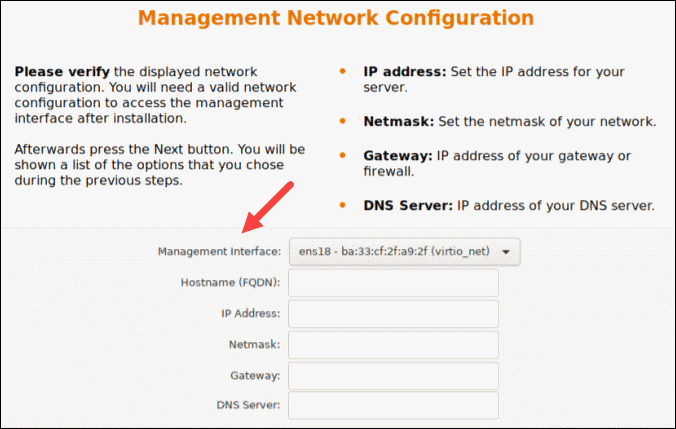This screenshot has height=429, width=676.
Task: Click the dropdown arrow beside ens18 interface
Action: click(x=507, y=252)
